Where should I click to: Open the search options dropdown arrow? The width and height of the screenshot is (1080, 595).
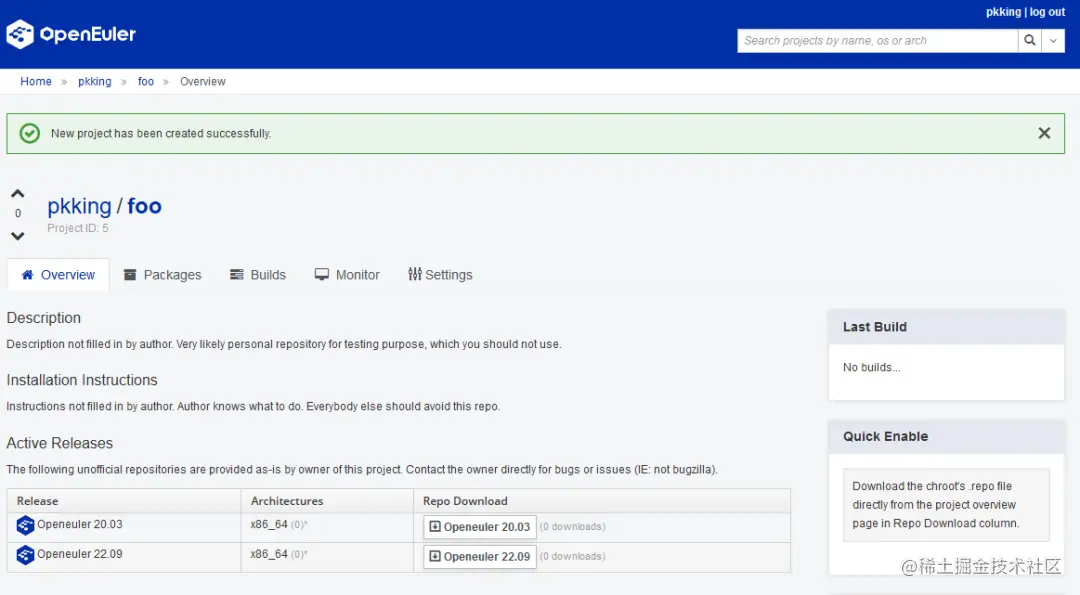pos(1052,41)
